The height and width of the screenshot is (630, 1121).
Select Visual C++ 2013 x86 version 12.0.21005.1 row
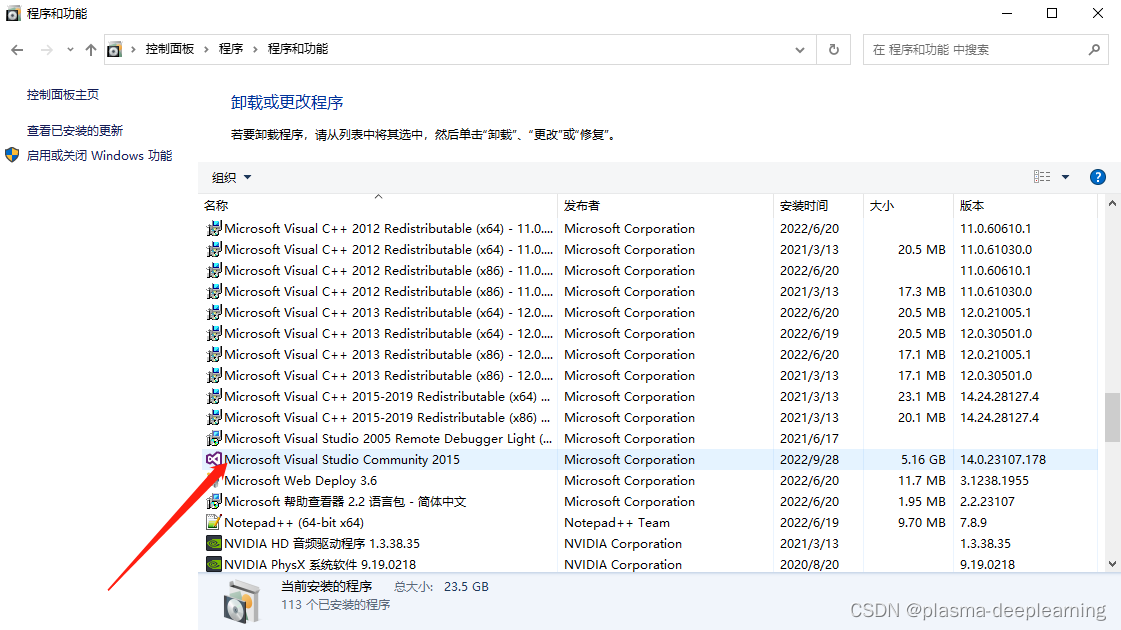coord(648,355)
